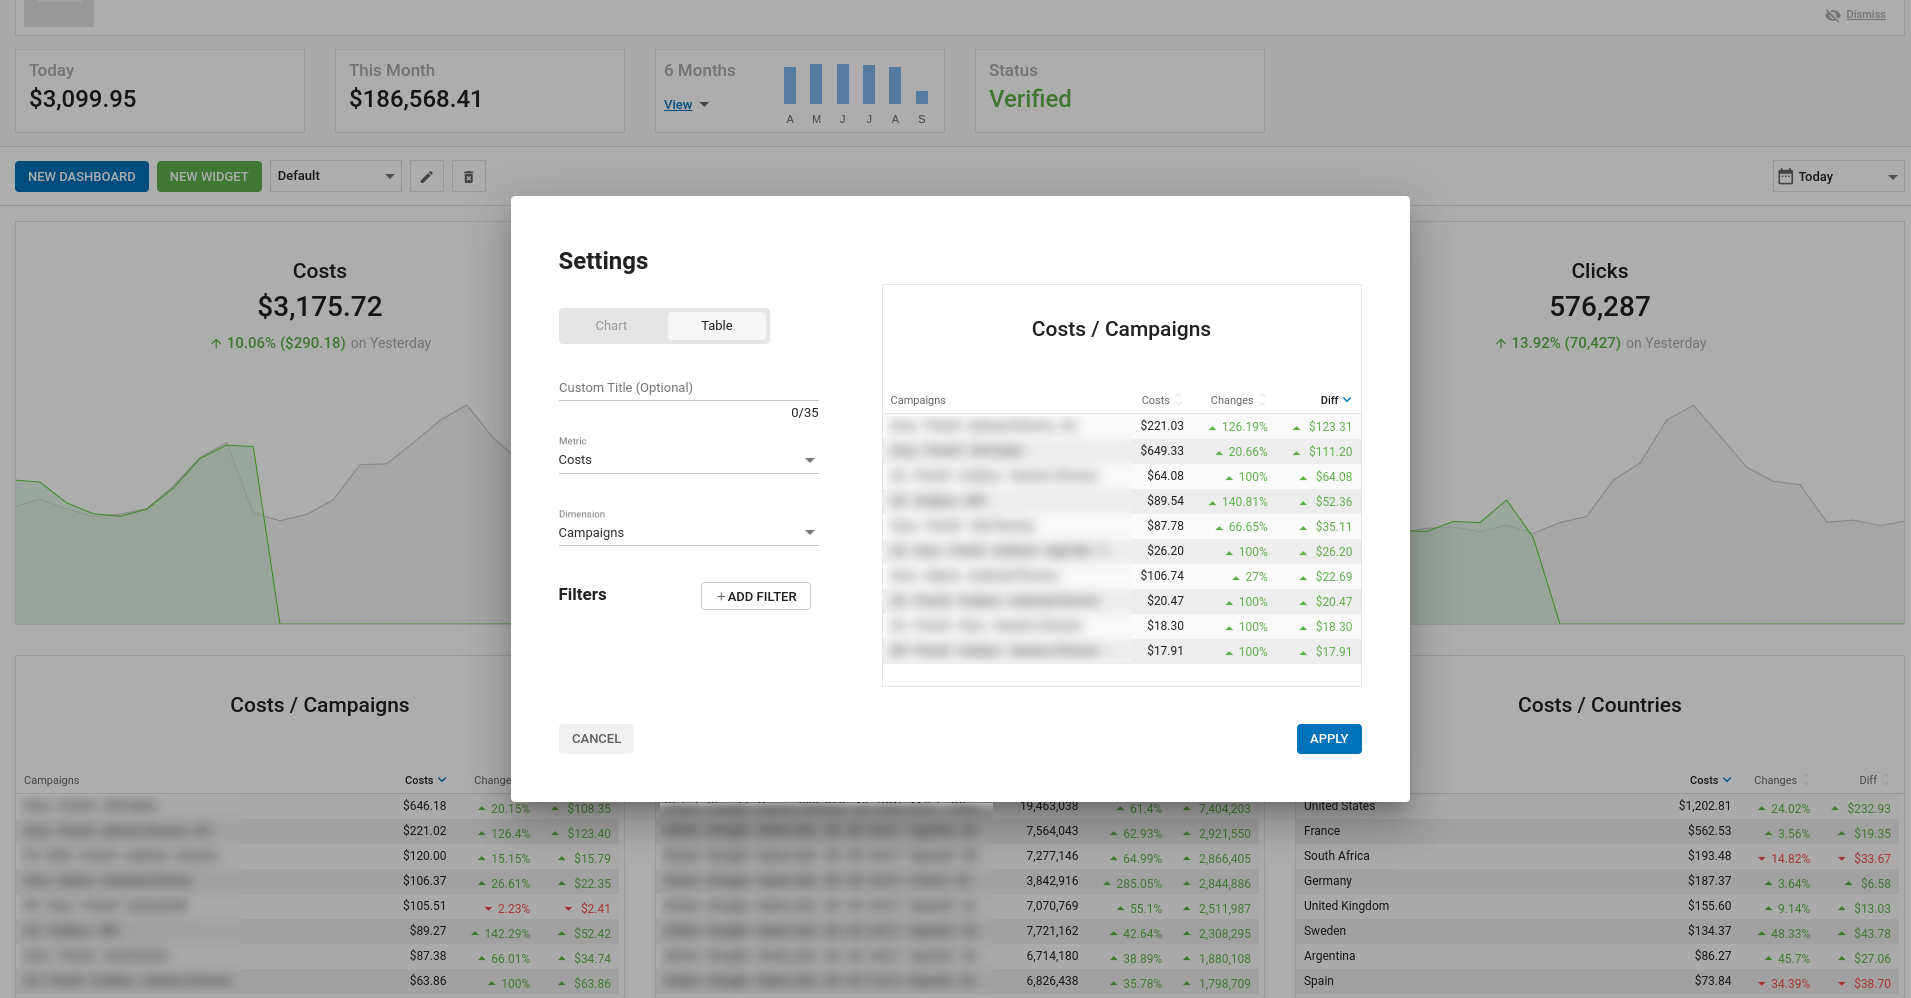Click the Custom Title input field
Image resolution: width=1911 pixels, height=998 pixels.
[688, 388]
